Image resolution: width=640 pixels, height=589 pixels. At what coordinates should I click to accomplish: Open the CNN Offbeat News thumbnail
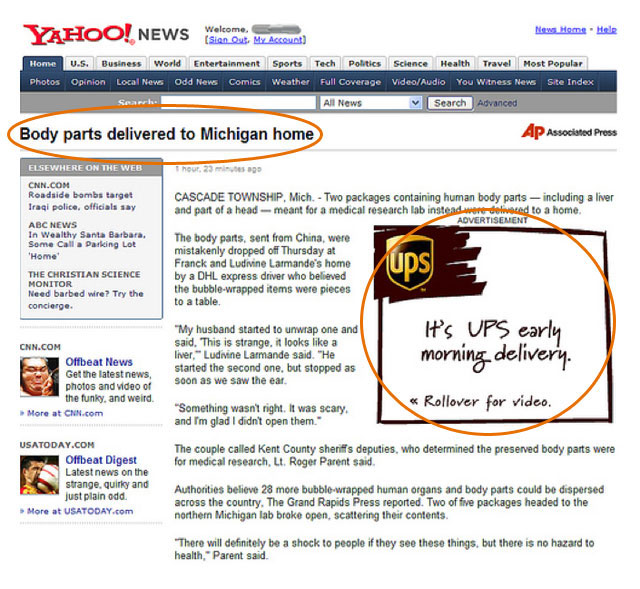[40, 377]
